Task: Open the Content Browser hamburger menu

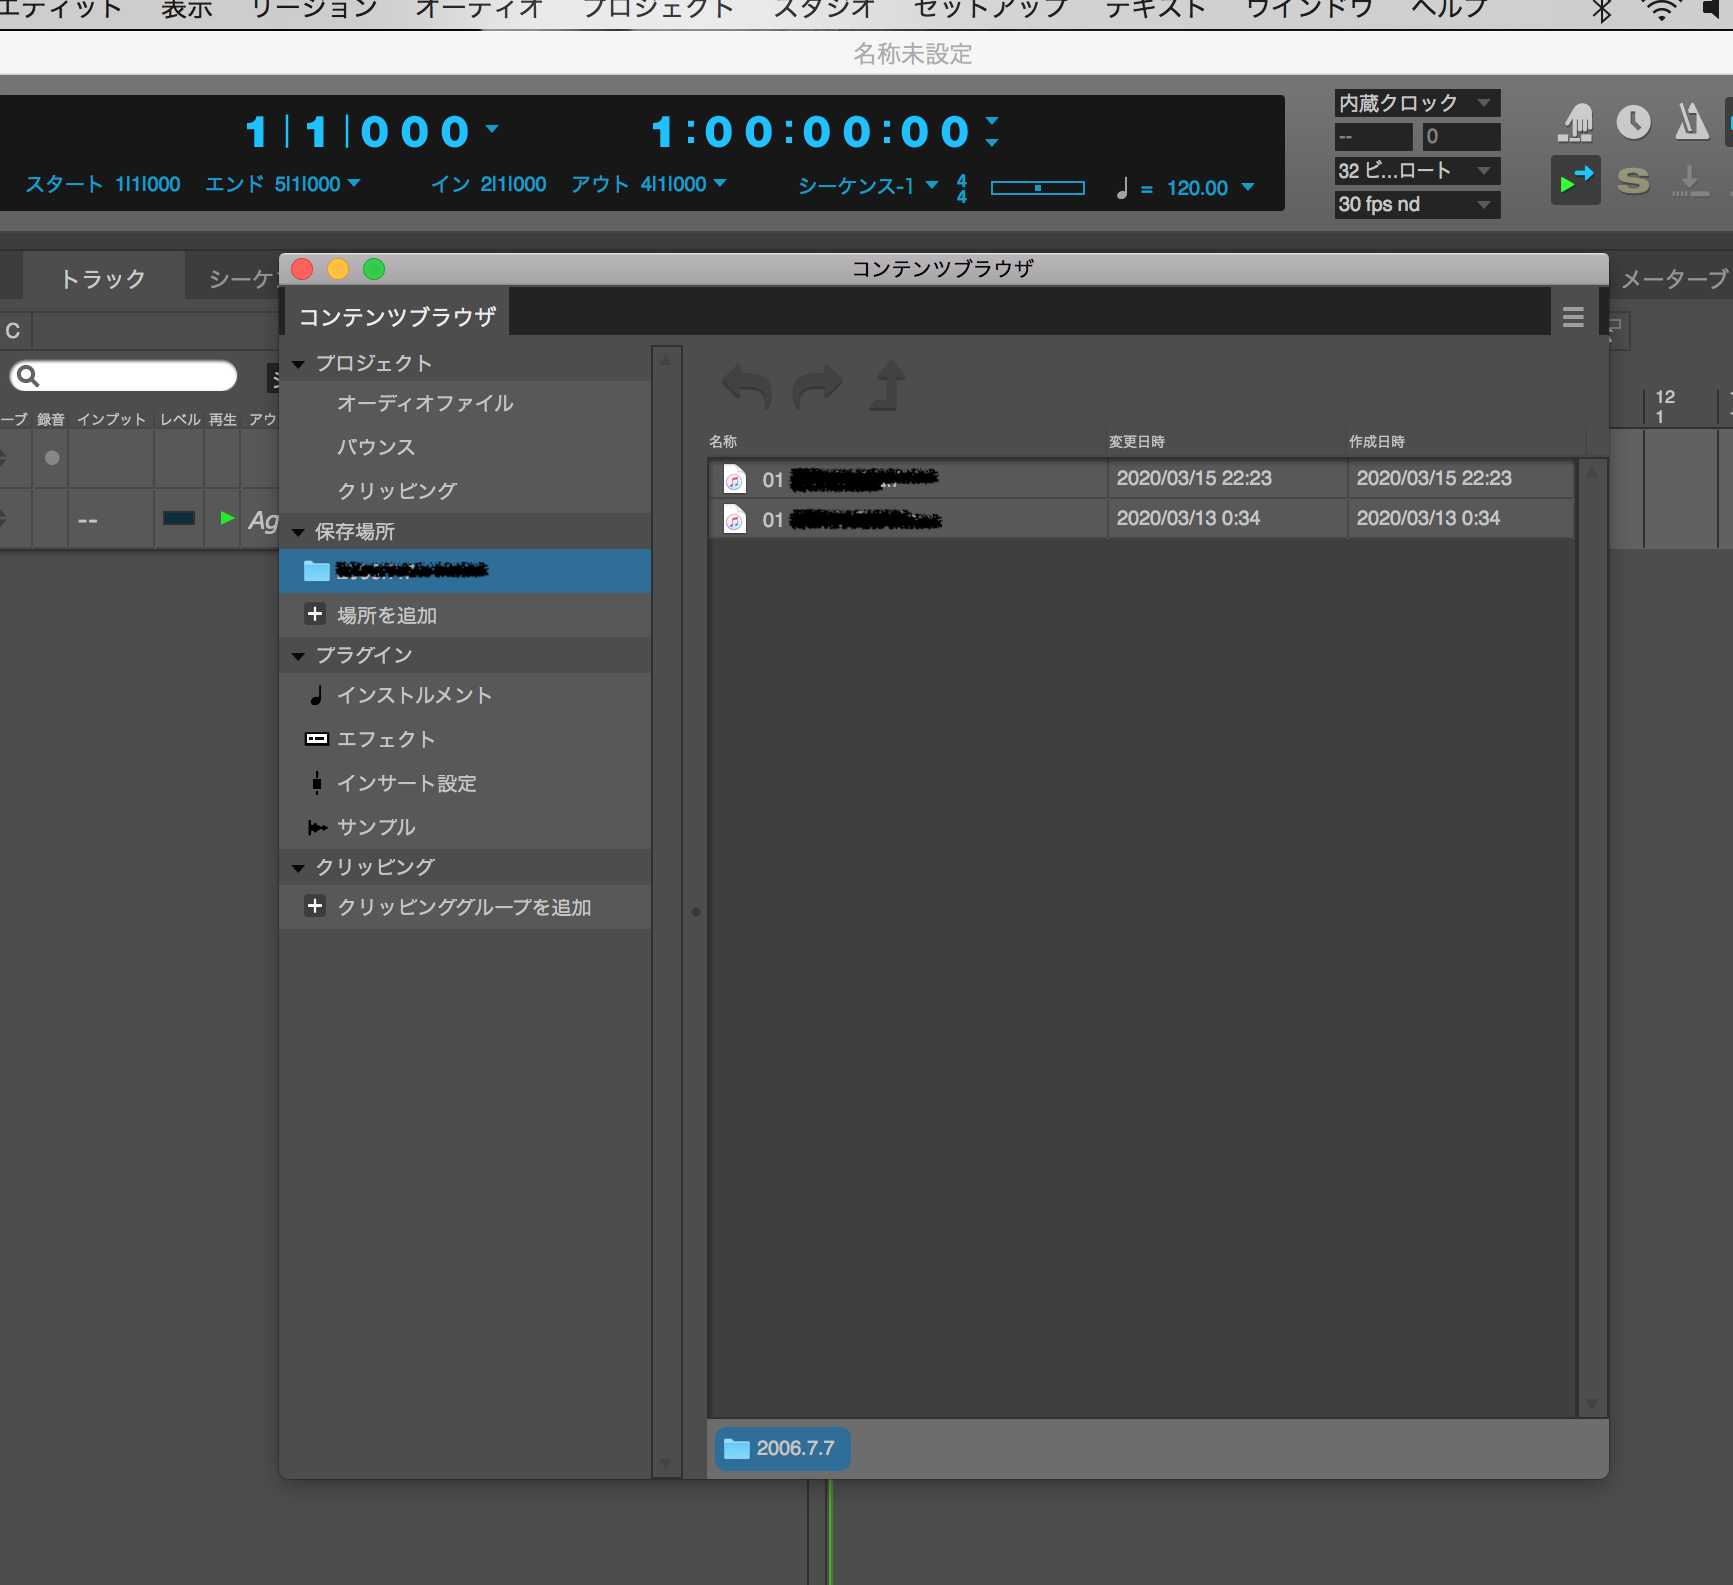Action: click(x=1573, y=317)
